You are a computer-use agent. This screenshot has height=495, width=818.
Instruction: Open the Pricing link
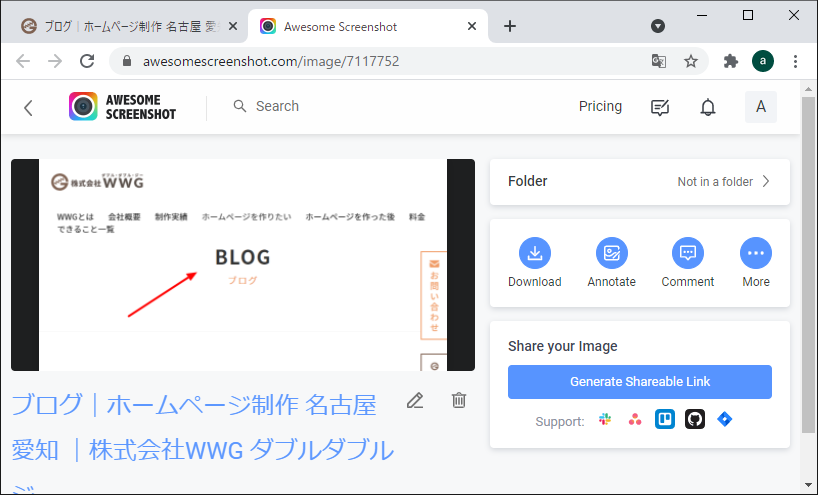tap(600, 106)
